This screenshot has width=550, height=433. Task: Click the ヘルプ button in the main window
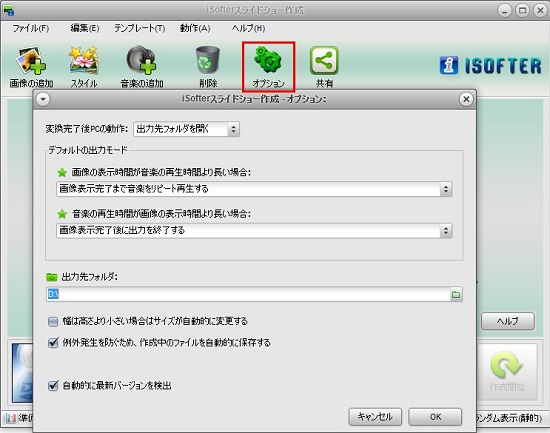tap(508, 321)
